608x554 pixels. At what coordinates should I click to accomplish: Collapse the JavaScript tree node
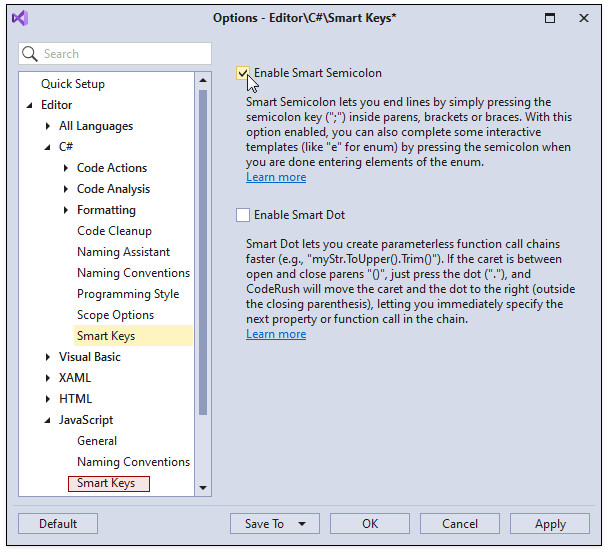point(47,420)
